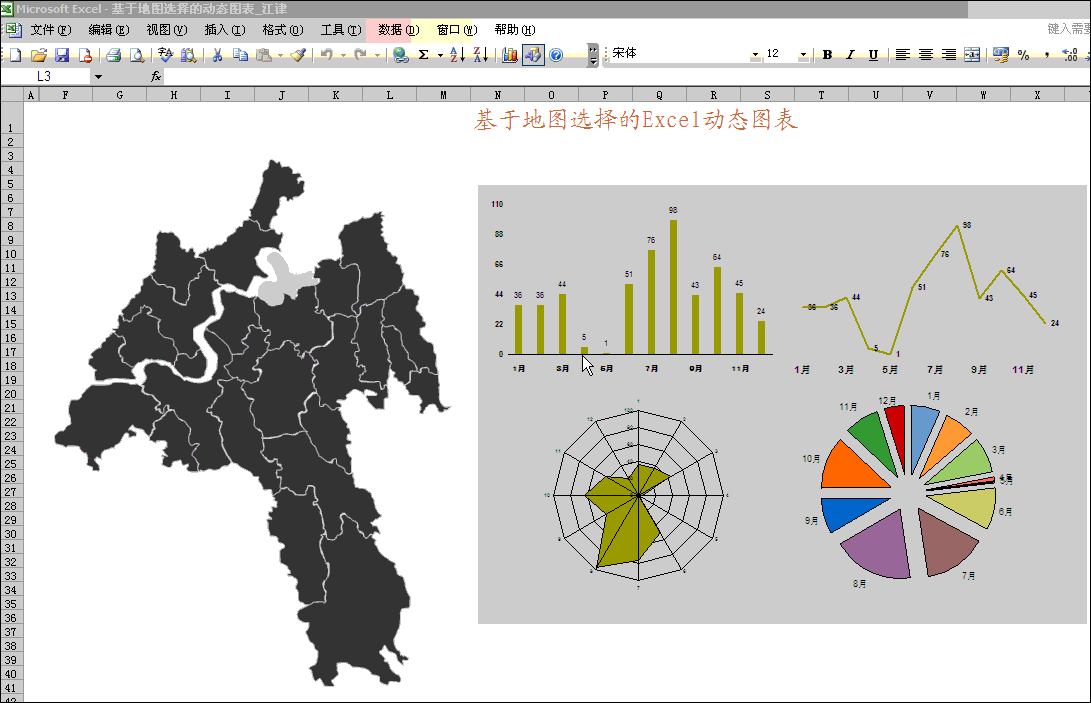The height and width of the screenshot is (703, 1091).
Task: Expand the font name dropdown
Action: (x=755, y=55)
